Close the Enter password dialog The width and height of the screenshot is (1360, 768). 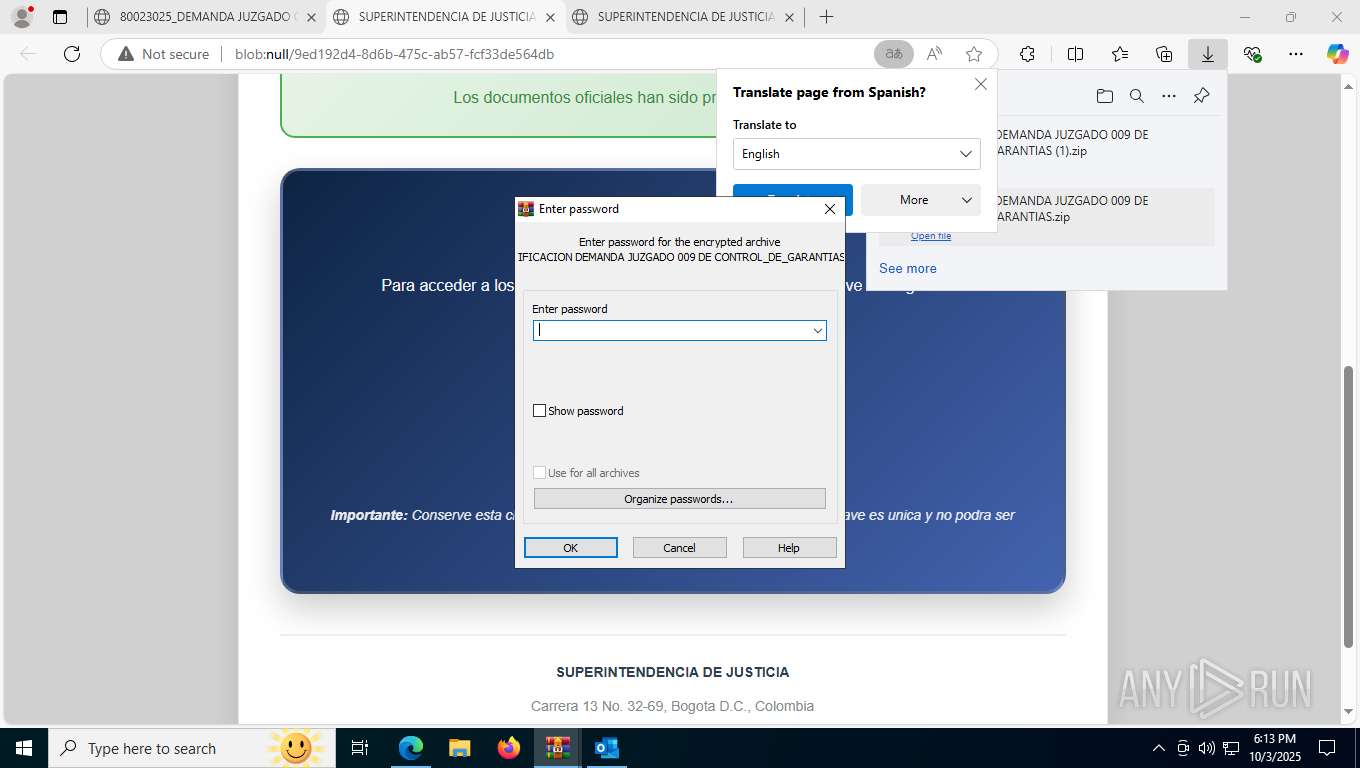[x=830, y=209]
